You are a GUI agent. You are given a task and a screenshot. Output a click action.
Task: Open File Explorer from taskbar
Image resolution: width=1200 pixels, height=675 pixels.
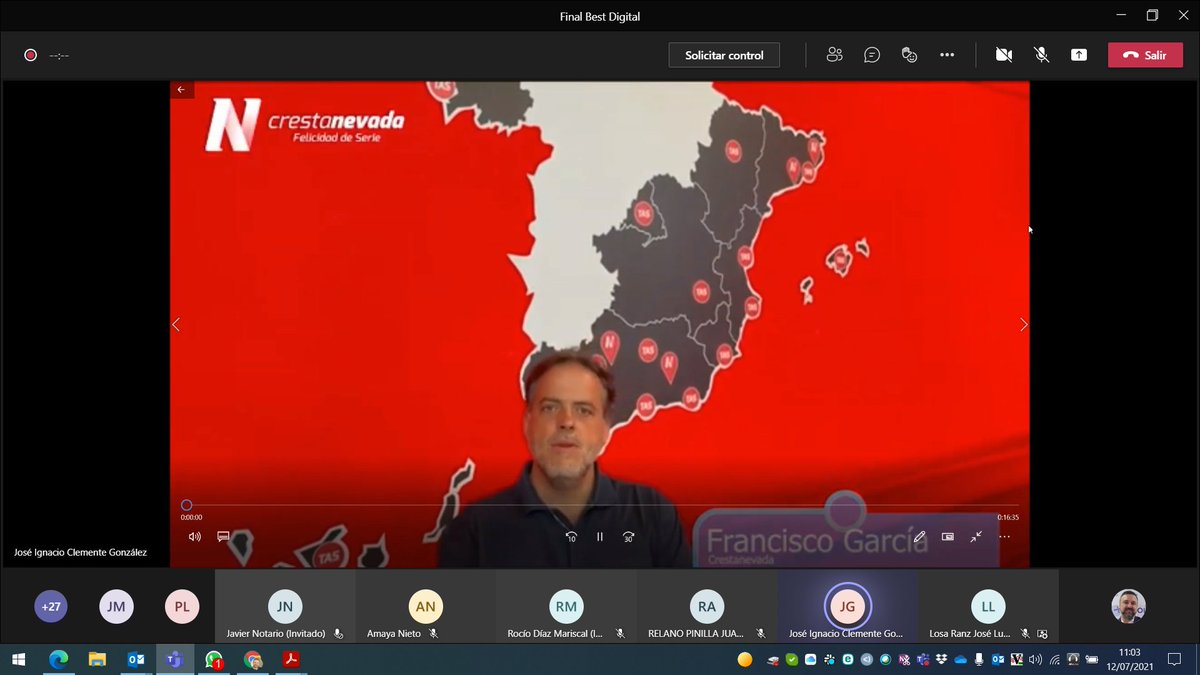[97, 660]
